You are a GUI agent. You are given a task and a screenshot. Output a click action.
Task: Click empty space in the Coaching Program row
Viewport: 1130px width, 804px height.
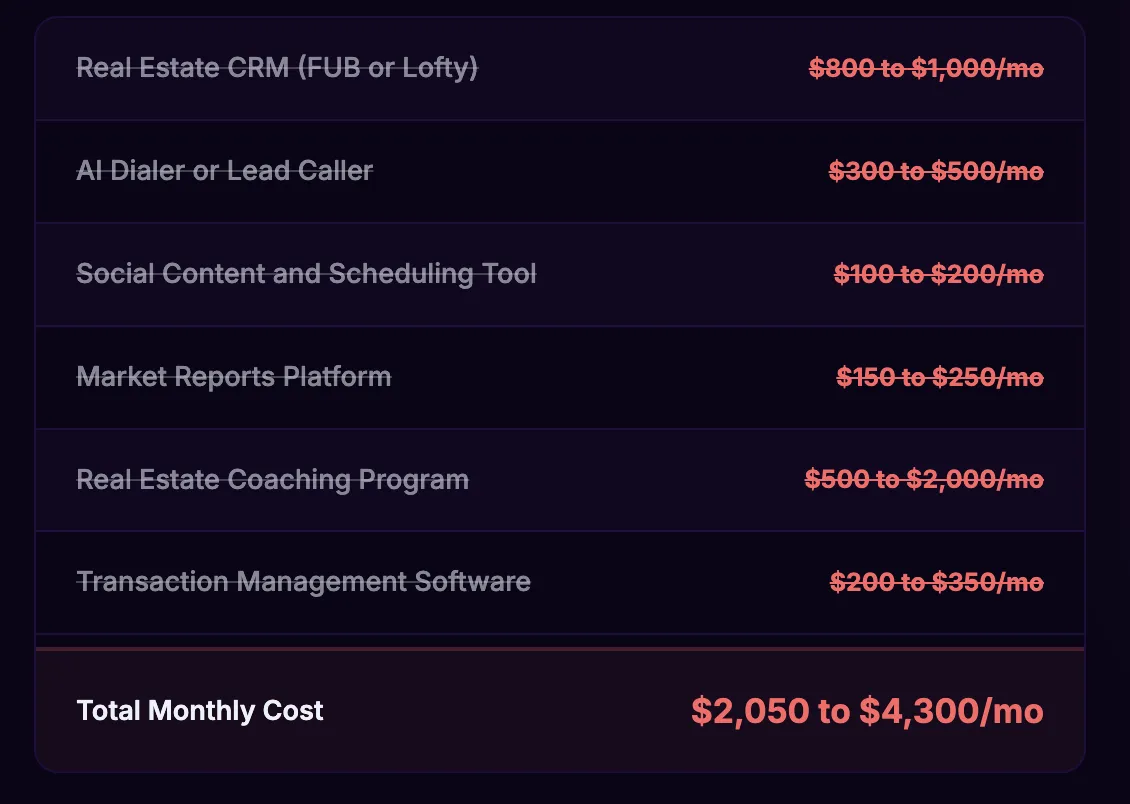pos(634,480)
